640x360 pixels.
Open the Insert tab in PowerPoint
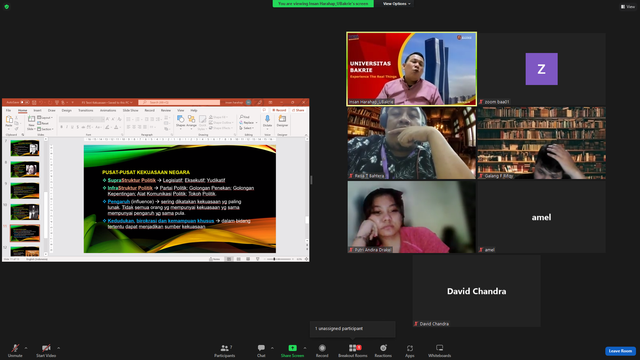click(37, 111)
